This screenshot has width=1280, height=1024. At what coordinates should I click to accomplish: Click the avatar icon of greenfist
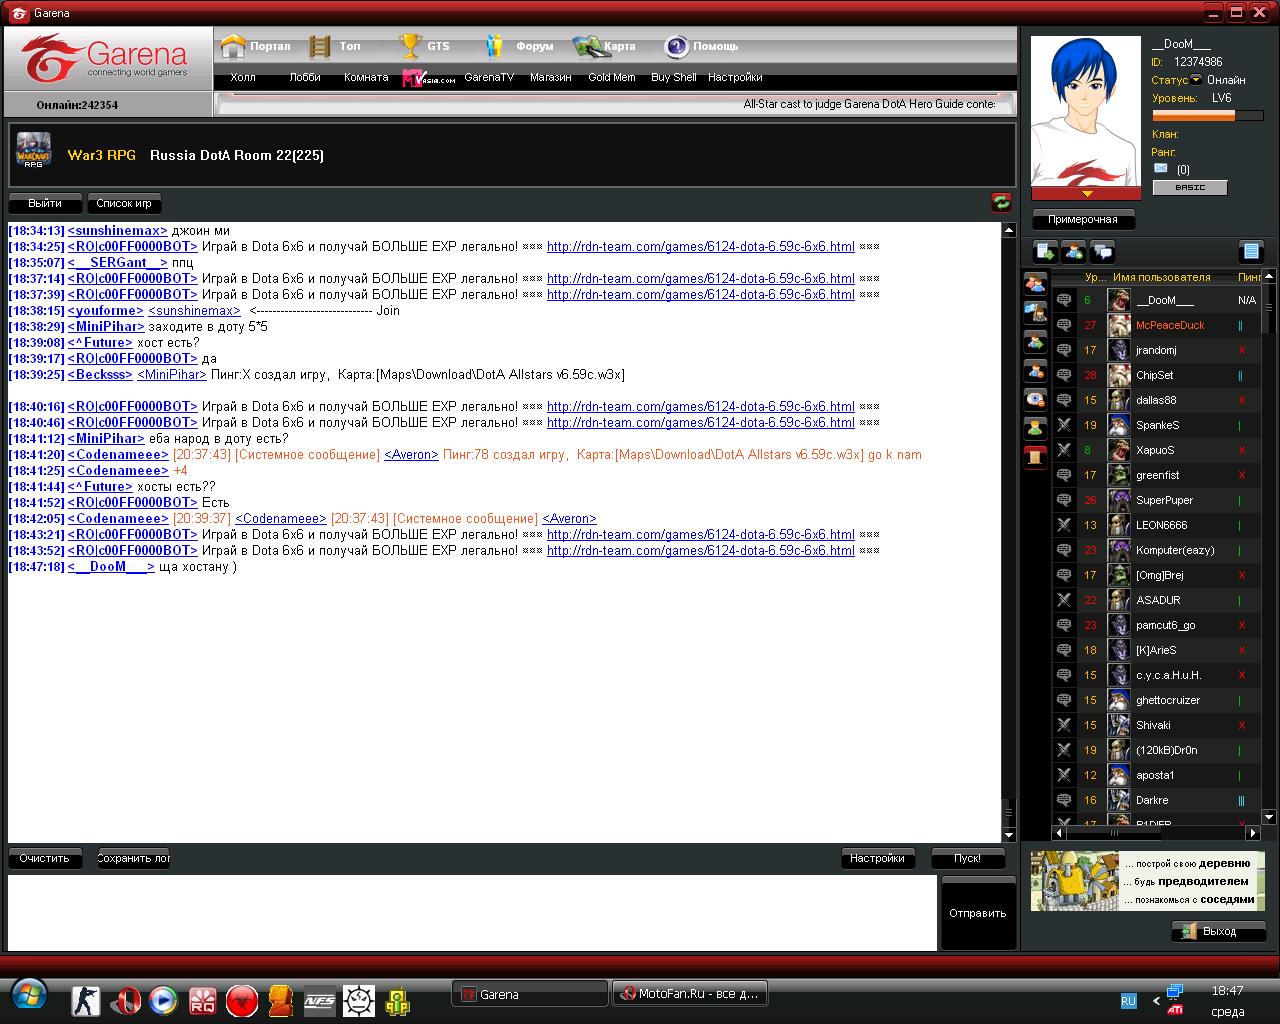click(x=1118, y=475)
